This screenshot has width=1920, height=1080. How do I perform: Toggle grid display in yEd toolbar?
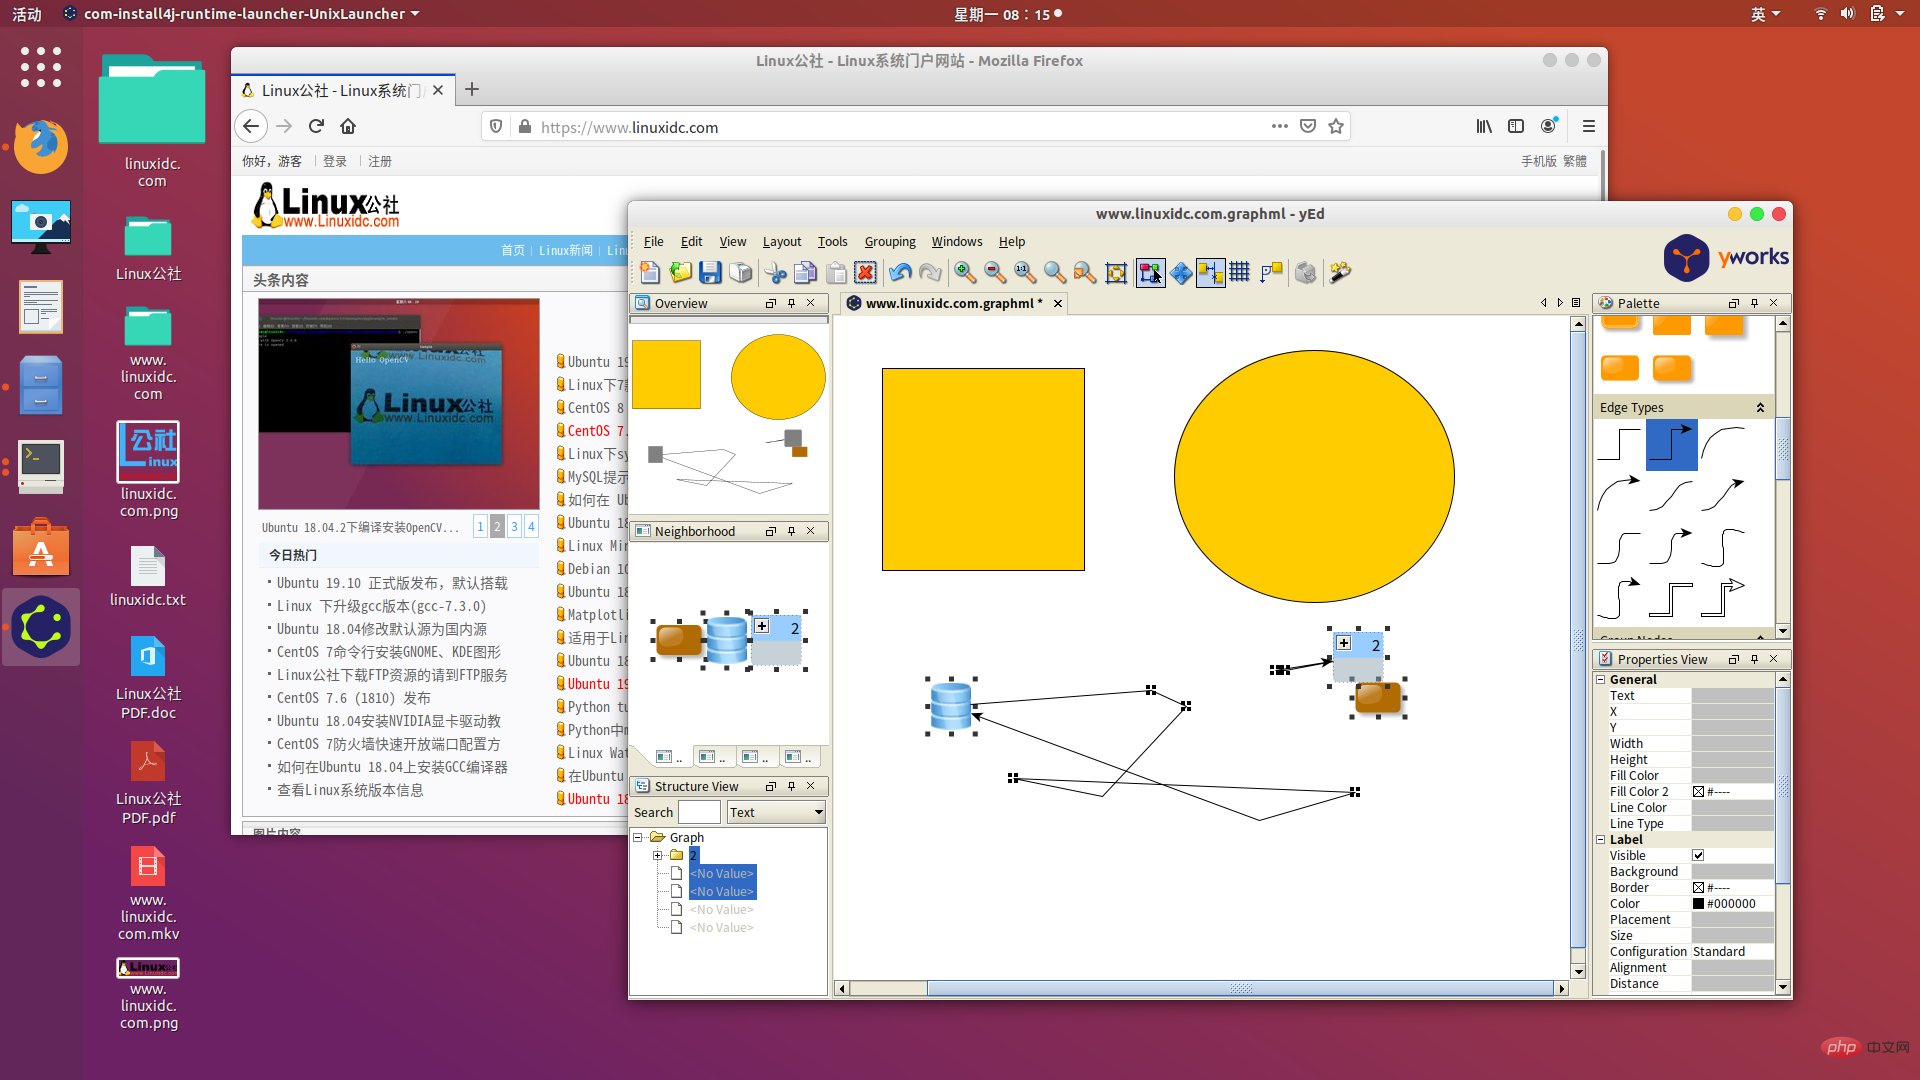[1240, 272]
